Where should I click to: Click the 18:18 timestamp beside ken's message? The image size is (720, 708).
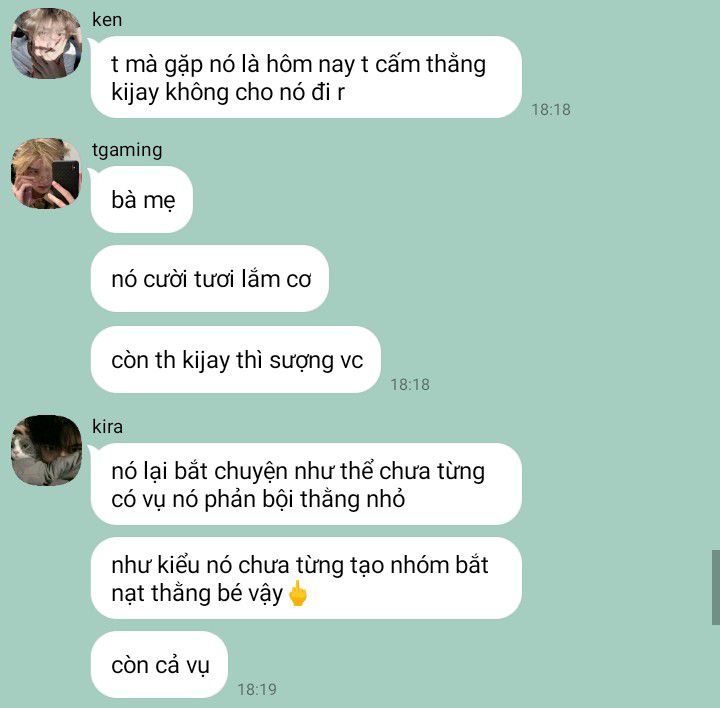[x=551, y=110]
